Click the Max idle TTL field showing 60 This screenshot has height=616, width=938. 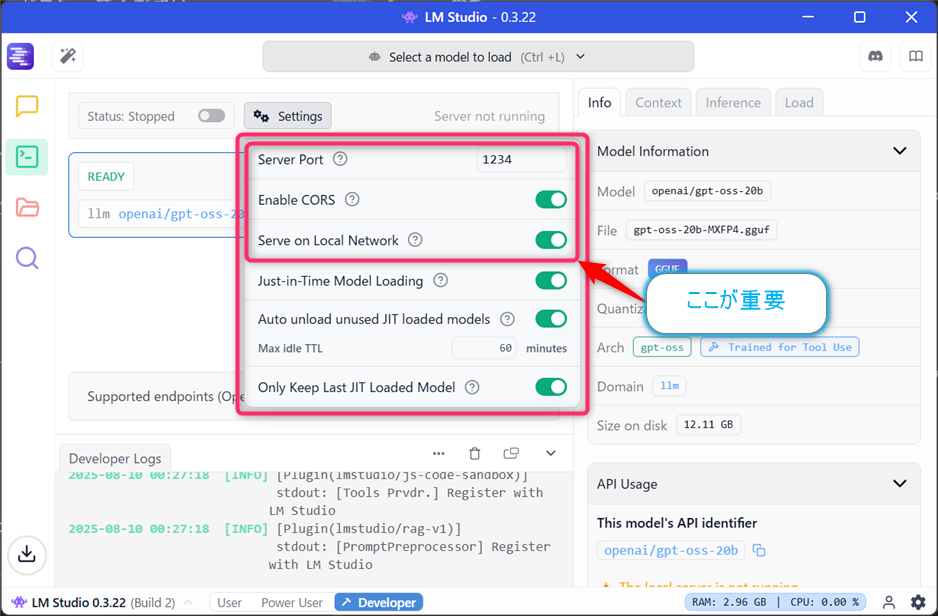[483, 348]
